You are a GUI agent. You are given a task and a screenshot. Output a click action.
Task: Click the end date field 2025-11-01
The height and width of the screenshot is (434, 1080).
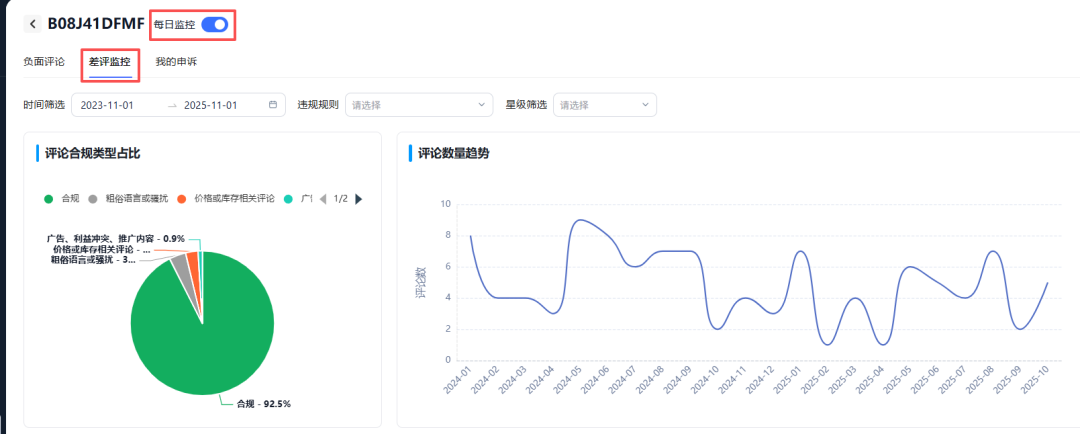pos(210,105)
